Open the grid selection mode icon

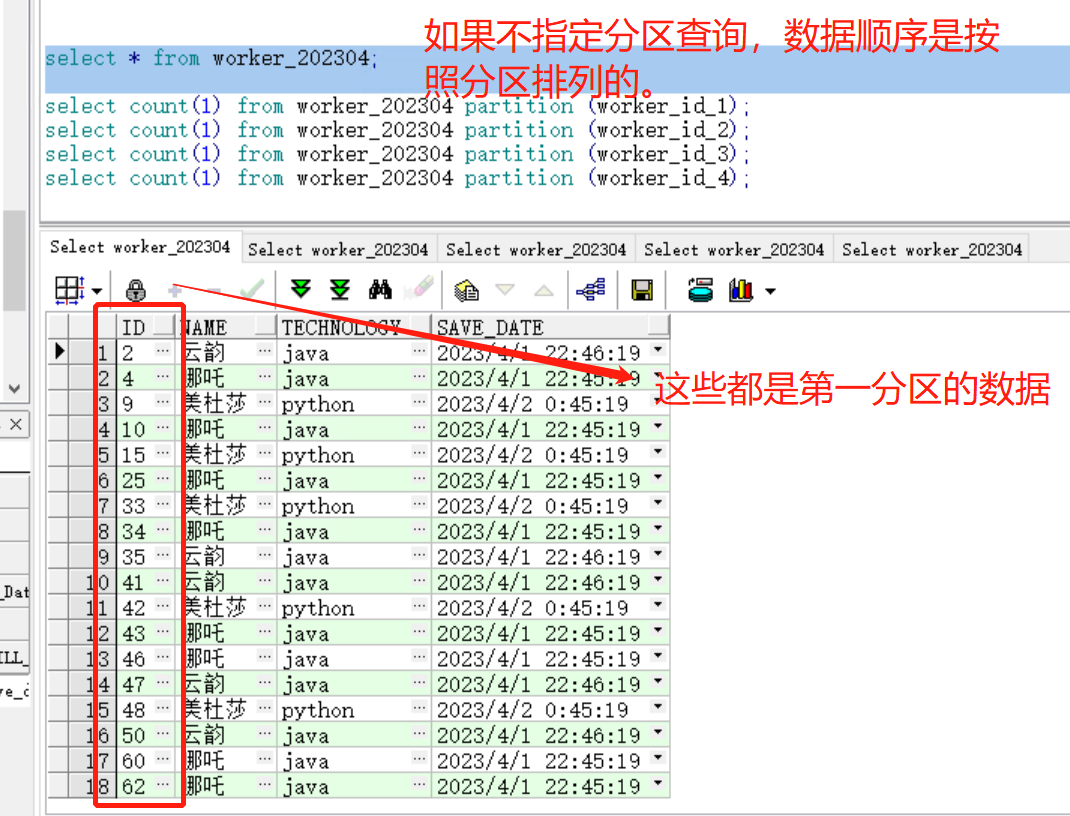click(70, 290)
